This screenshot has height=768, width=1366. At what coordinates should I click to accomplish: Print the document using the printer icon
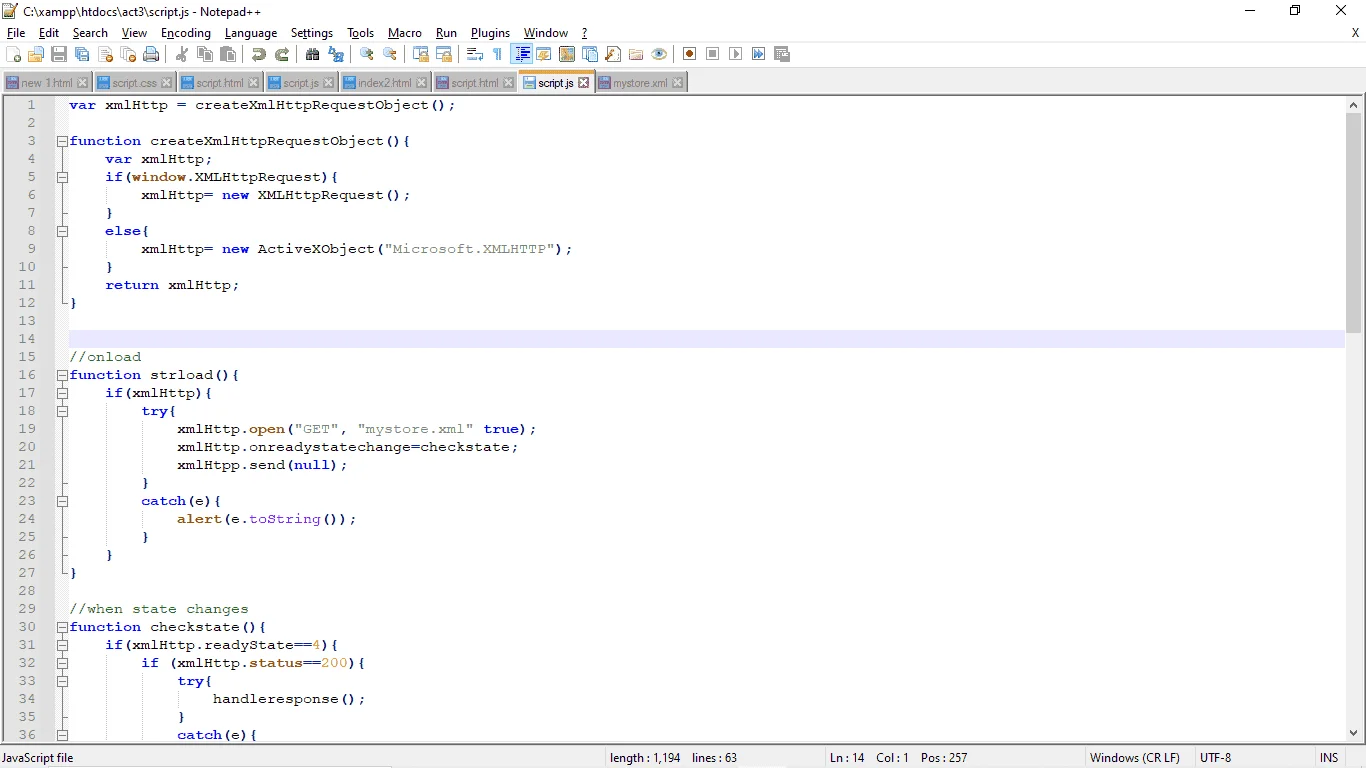pos(151,54)
